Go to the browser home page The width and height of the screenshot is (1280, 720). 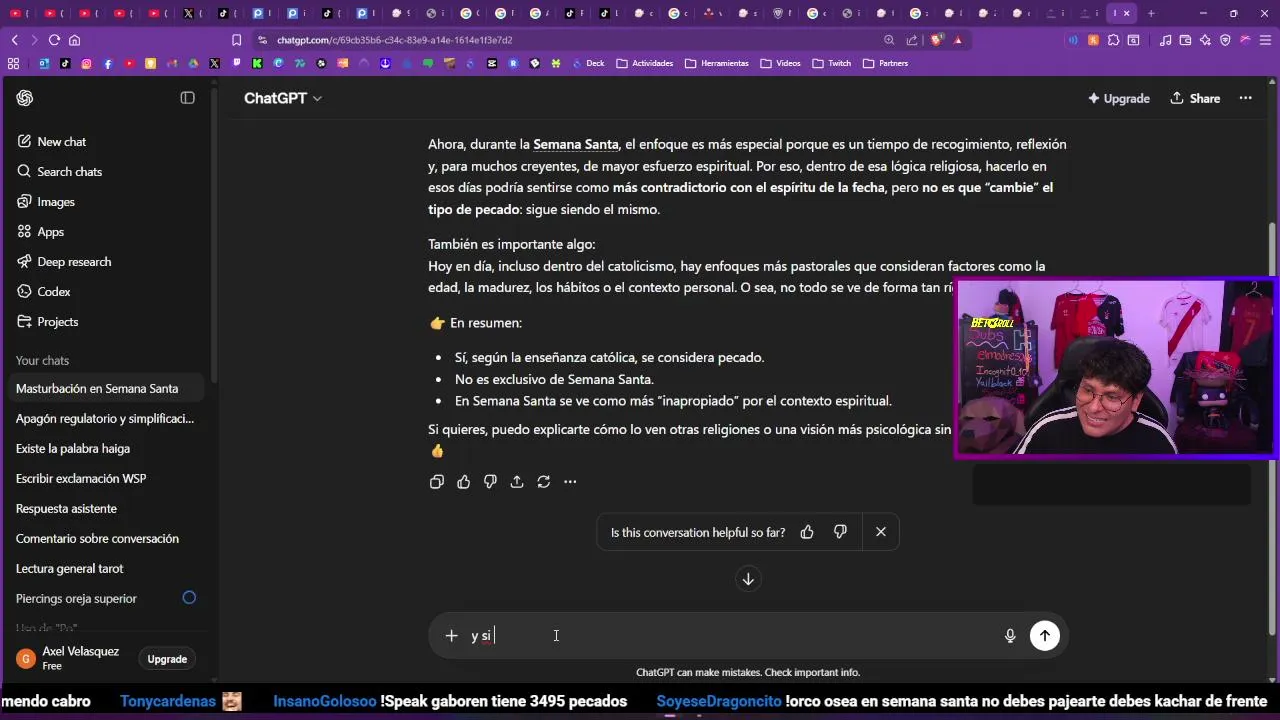point(74,40)
